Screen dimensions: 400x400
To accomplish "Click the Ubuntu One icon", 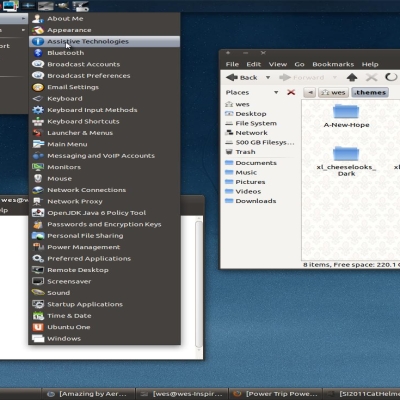I will [x=38, y=327].
